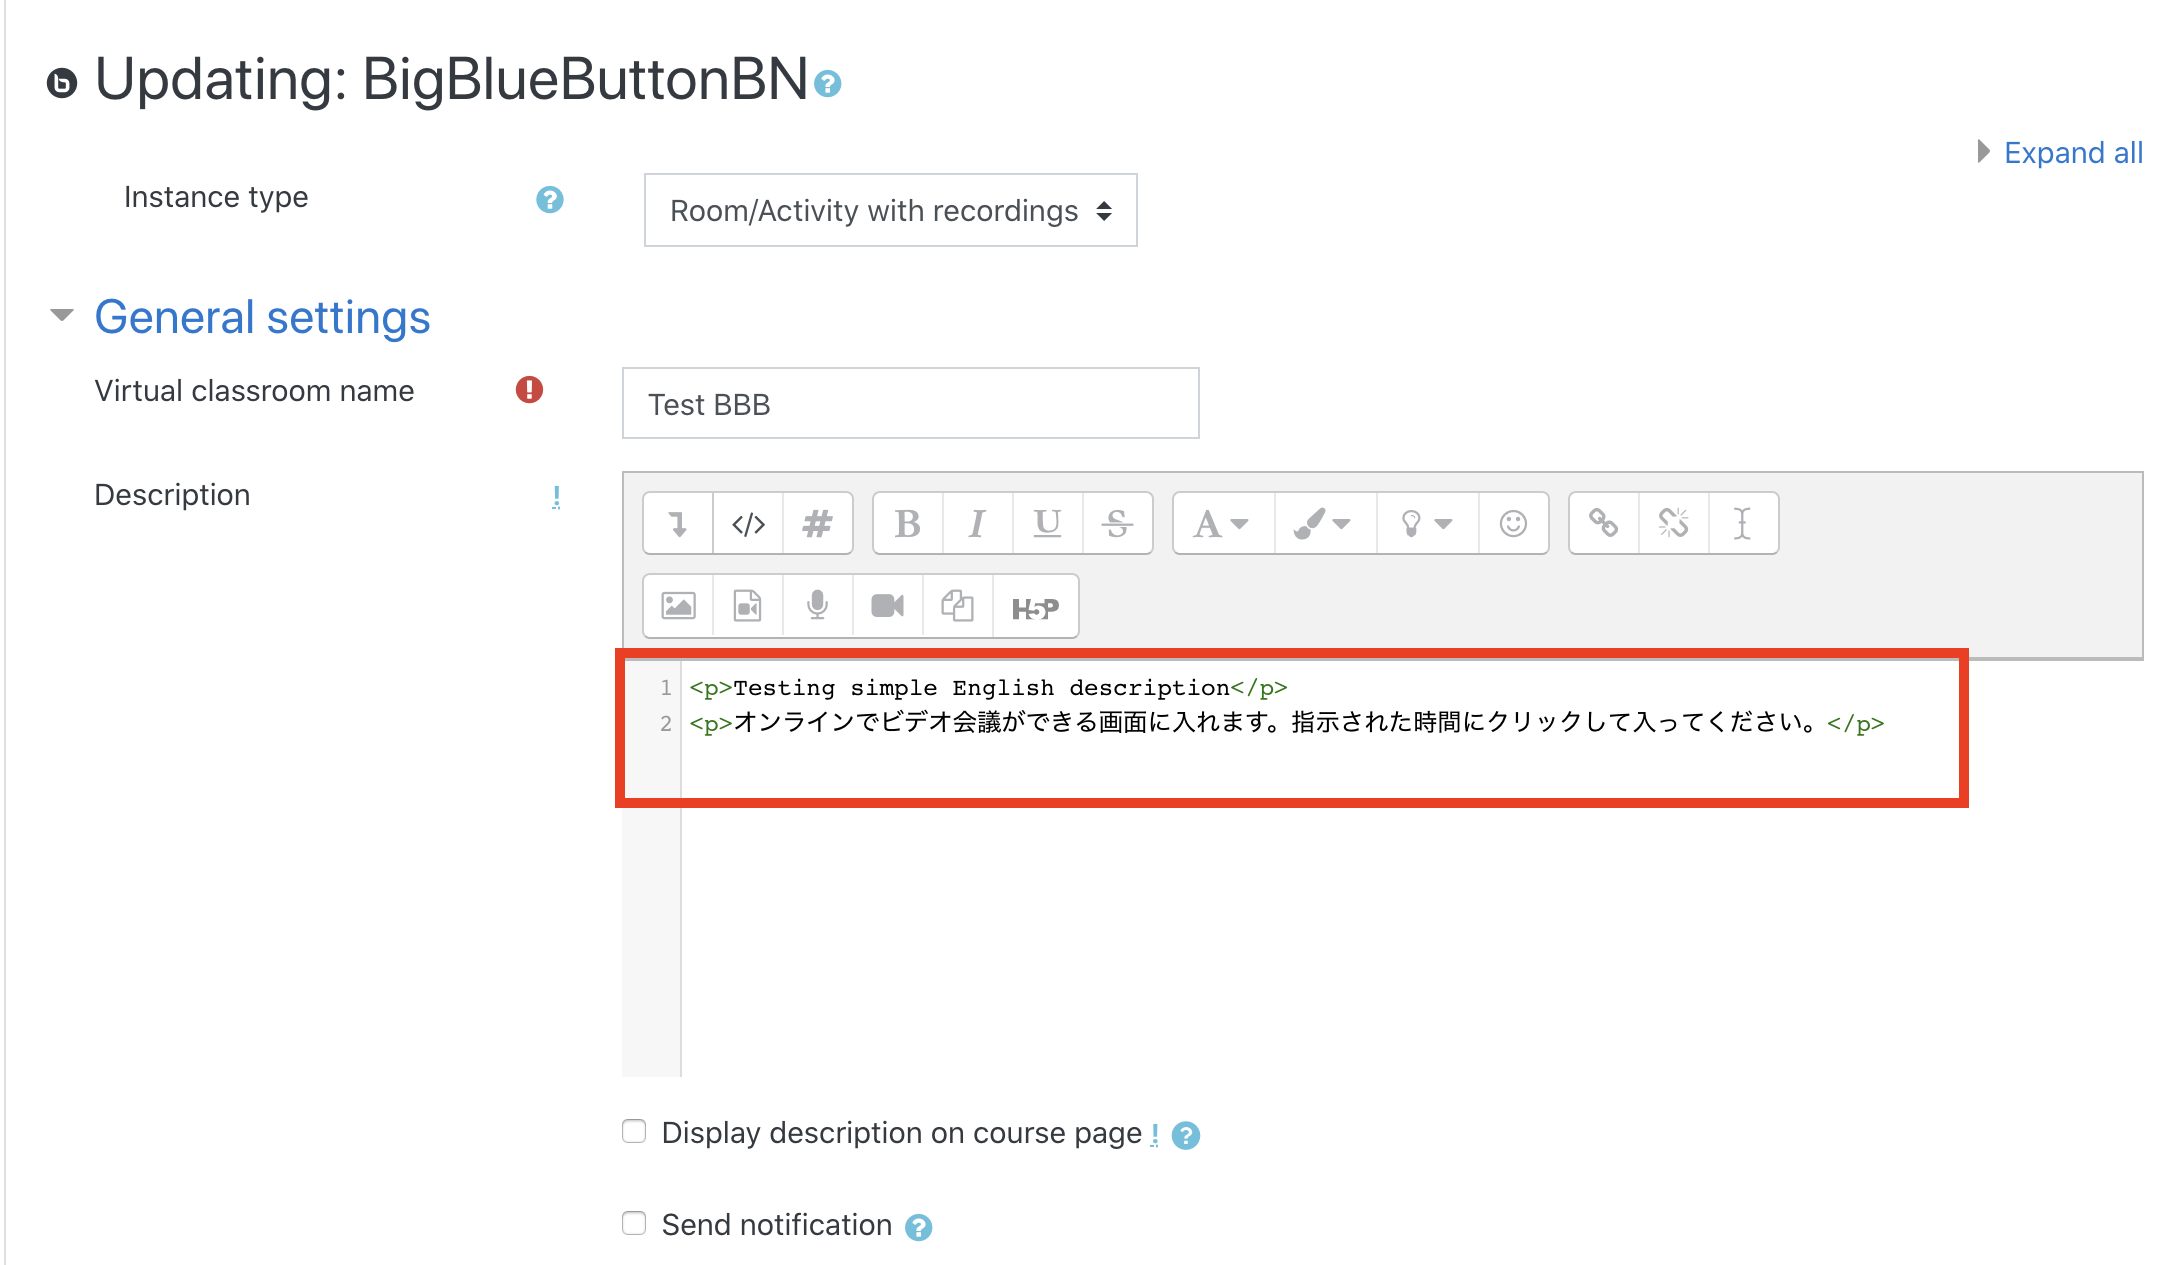Apply underline formatting
This screenshot has height=1265, width=2178.
(x=1048, y=523)
